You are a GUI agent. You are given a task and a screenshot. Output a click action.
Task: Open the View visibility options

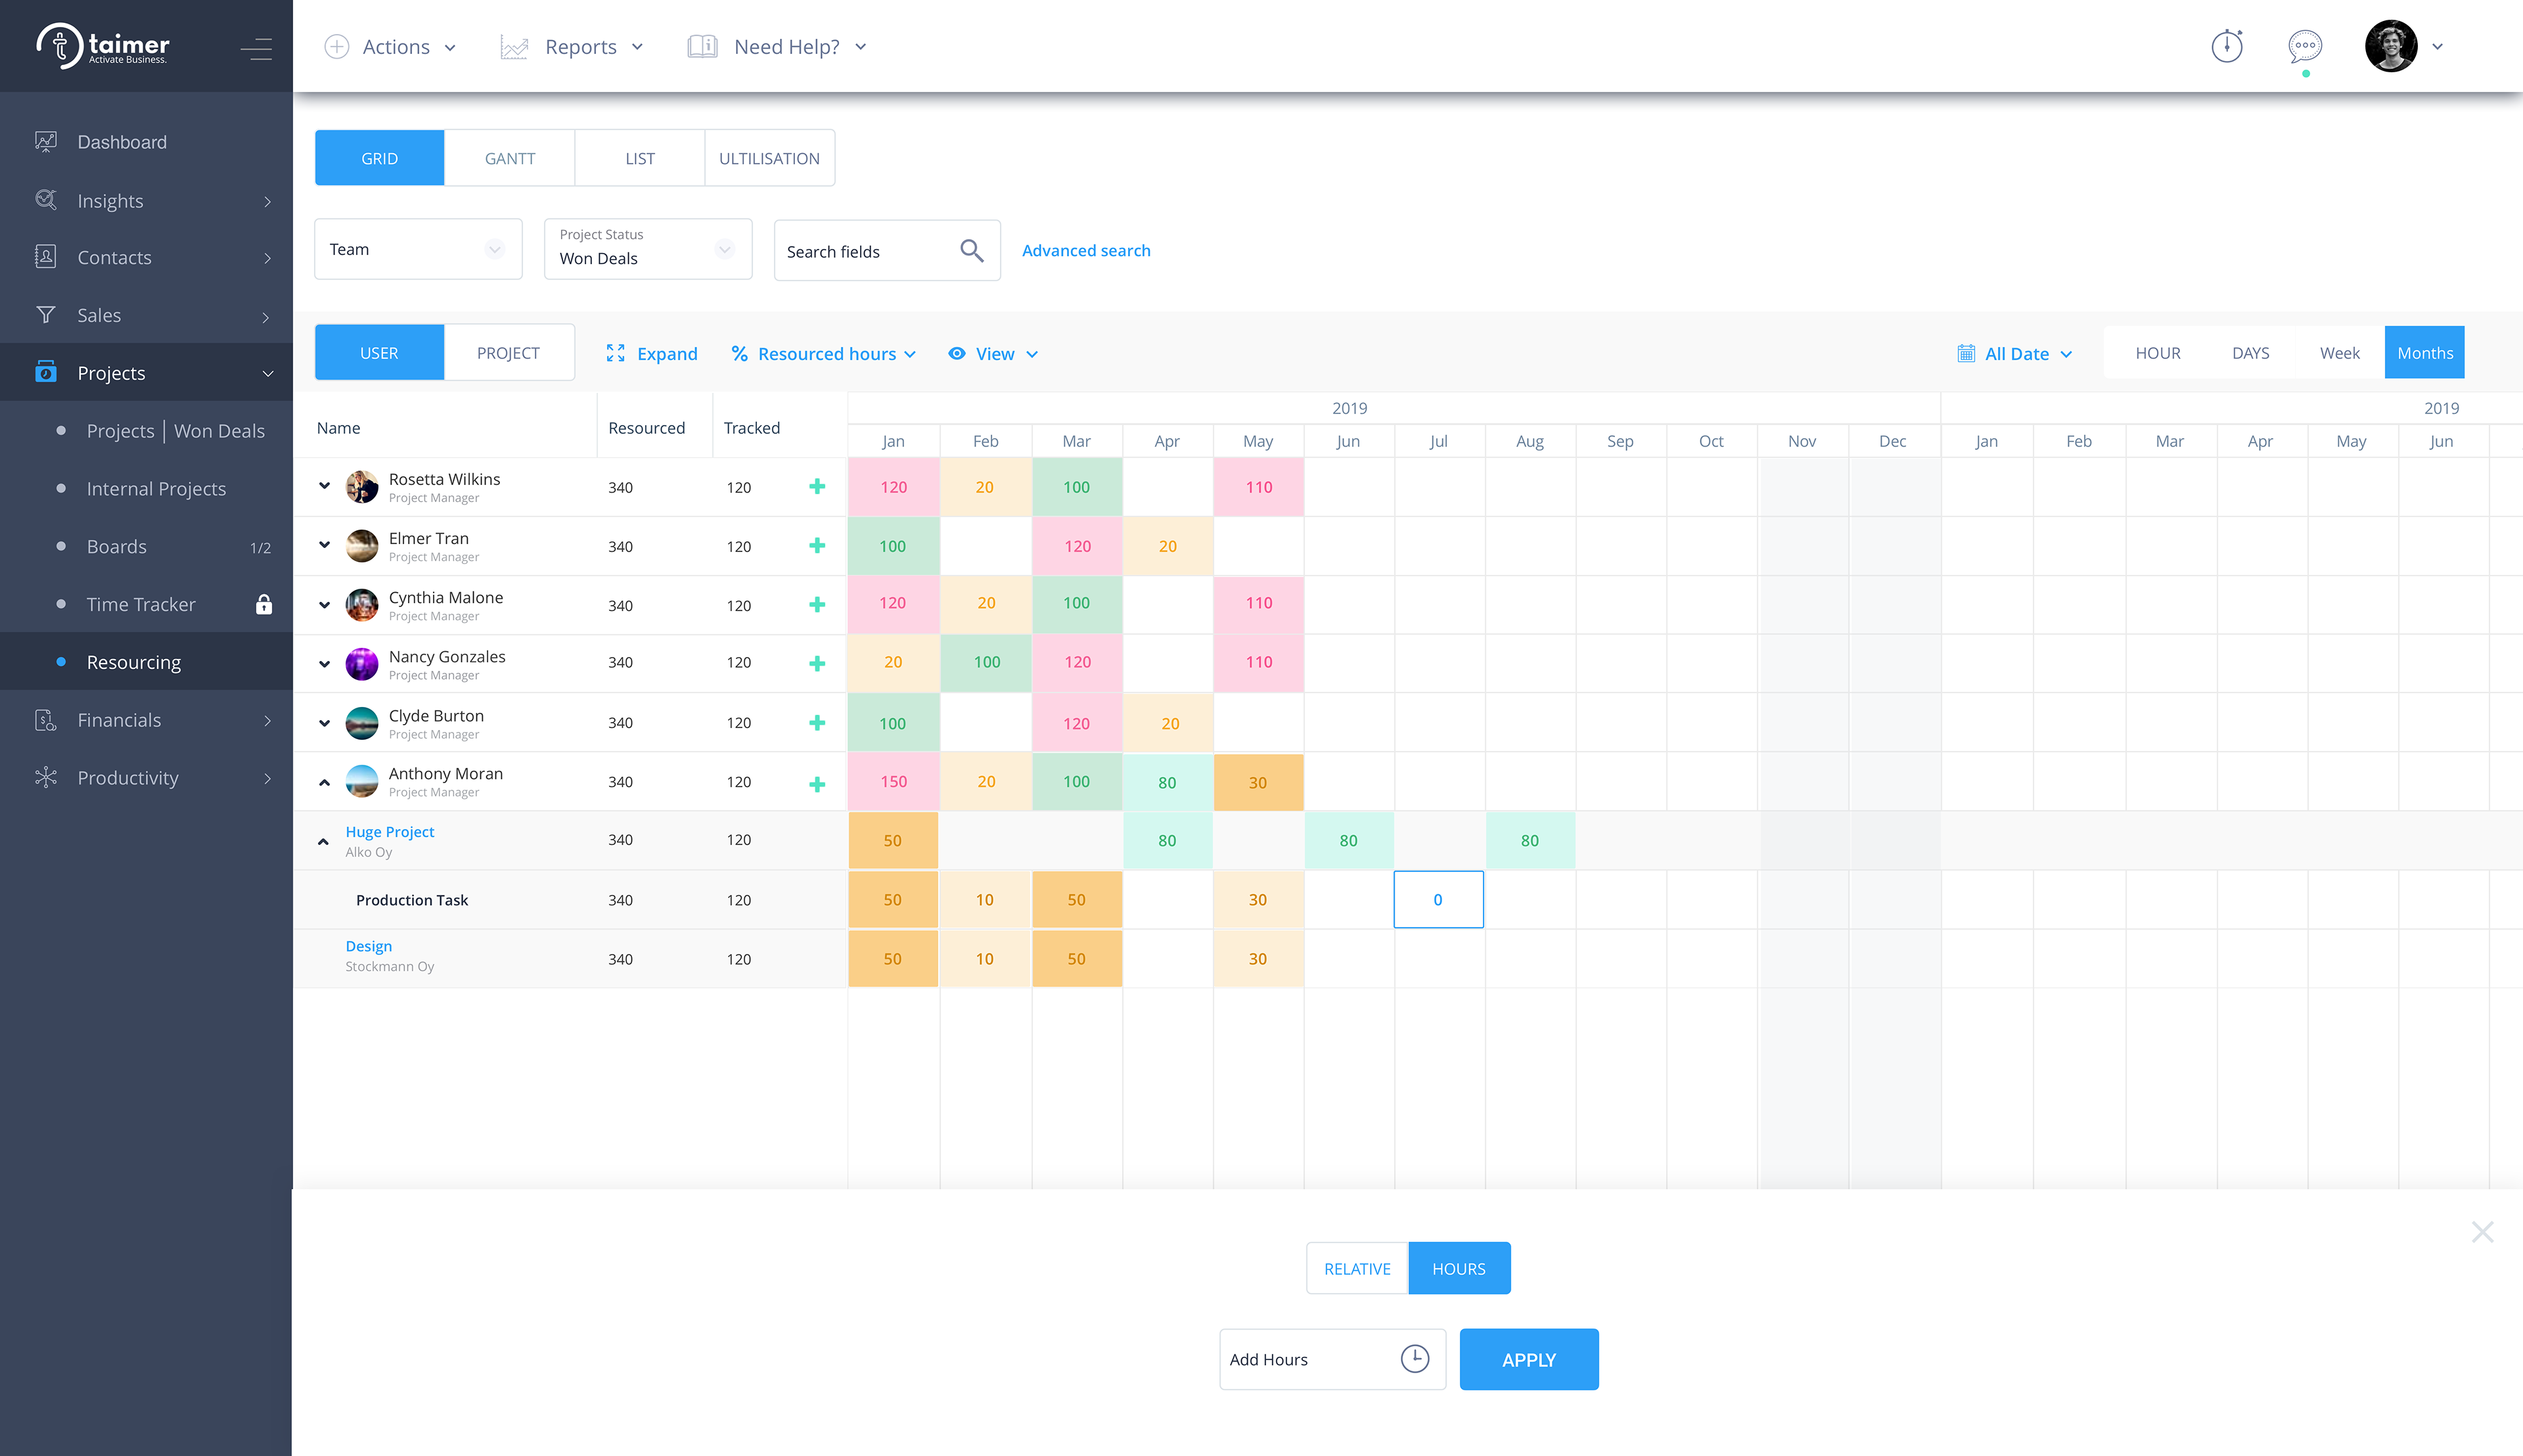993,353
